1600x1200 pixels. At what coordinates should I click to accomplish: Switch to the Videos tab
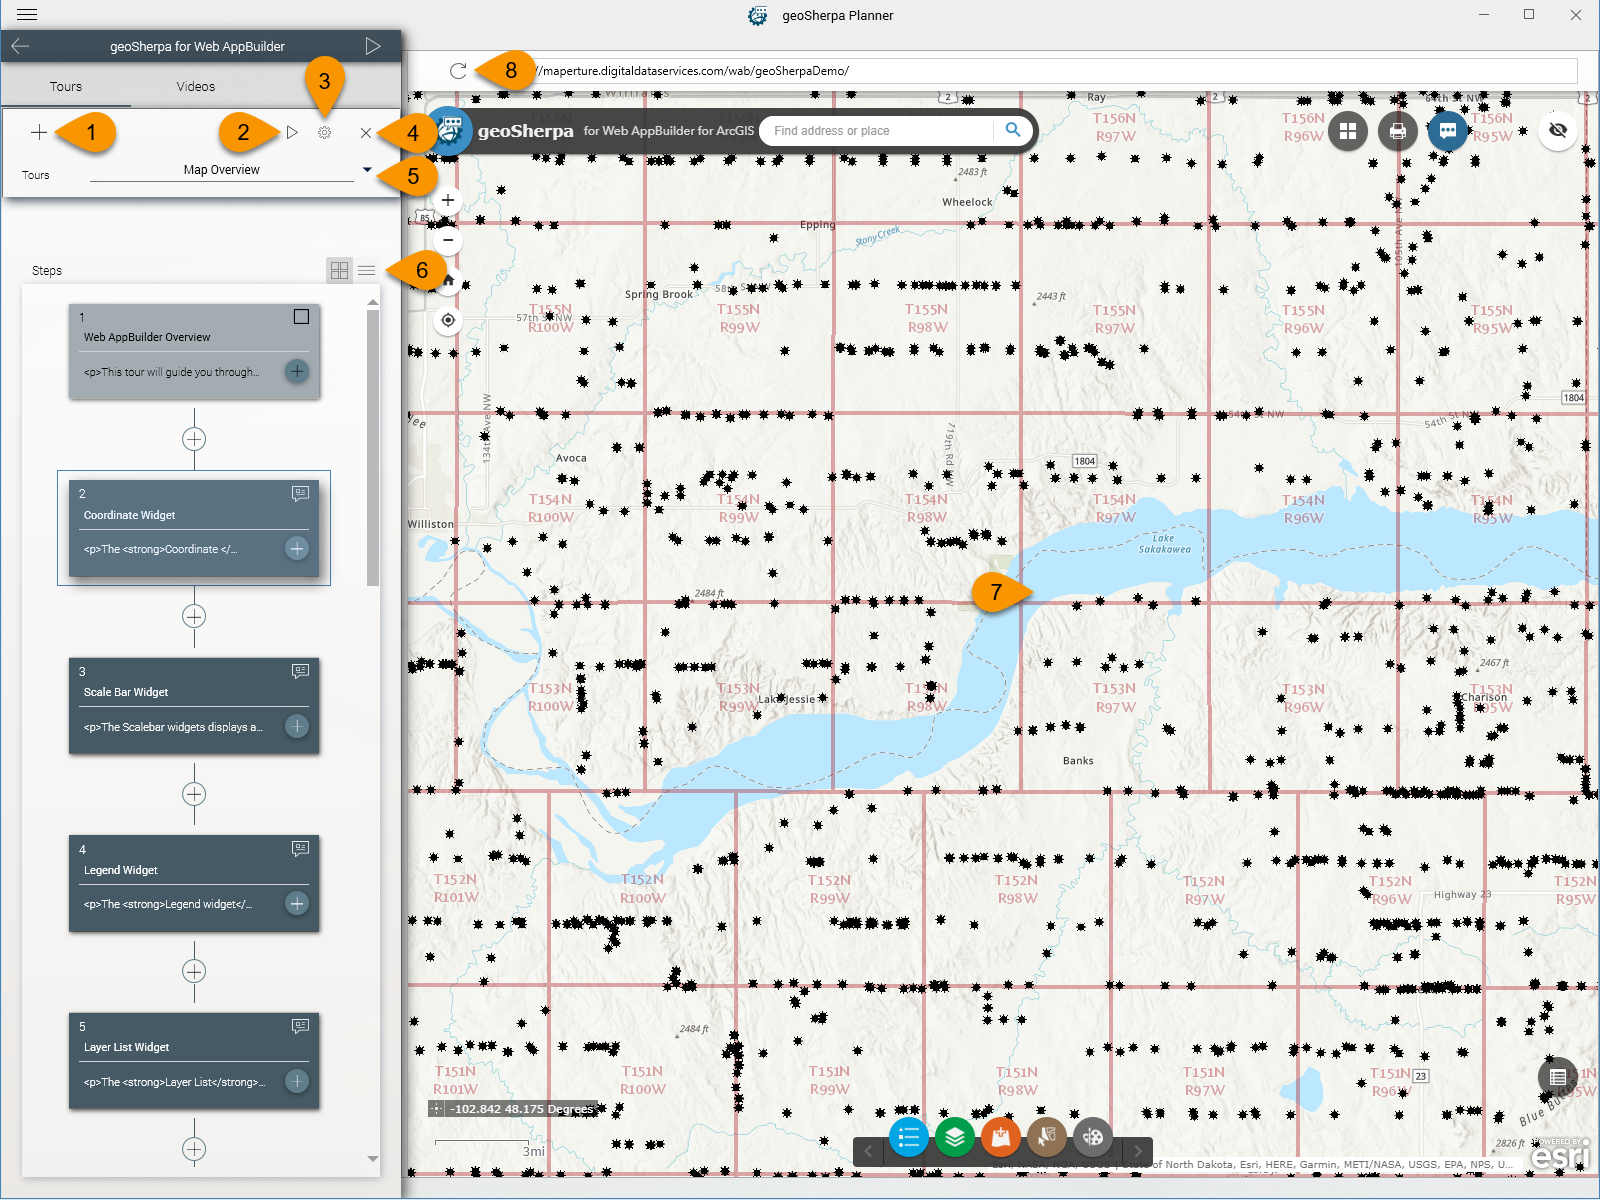pos(196,87)
